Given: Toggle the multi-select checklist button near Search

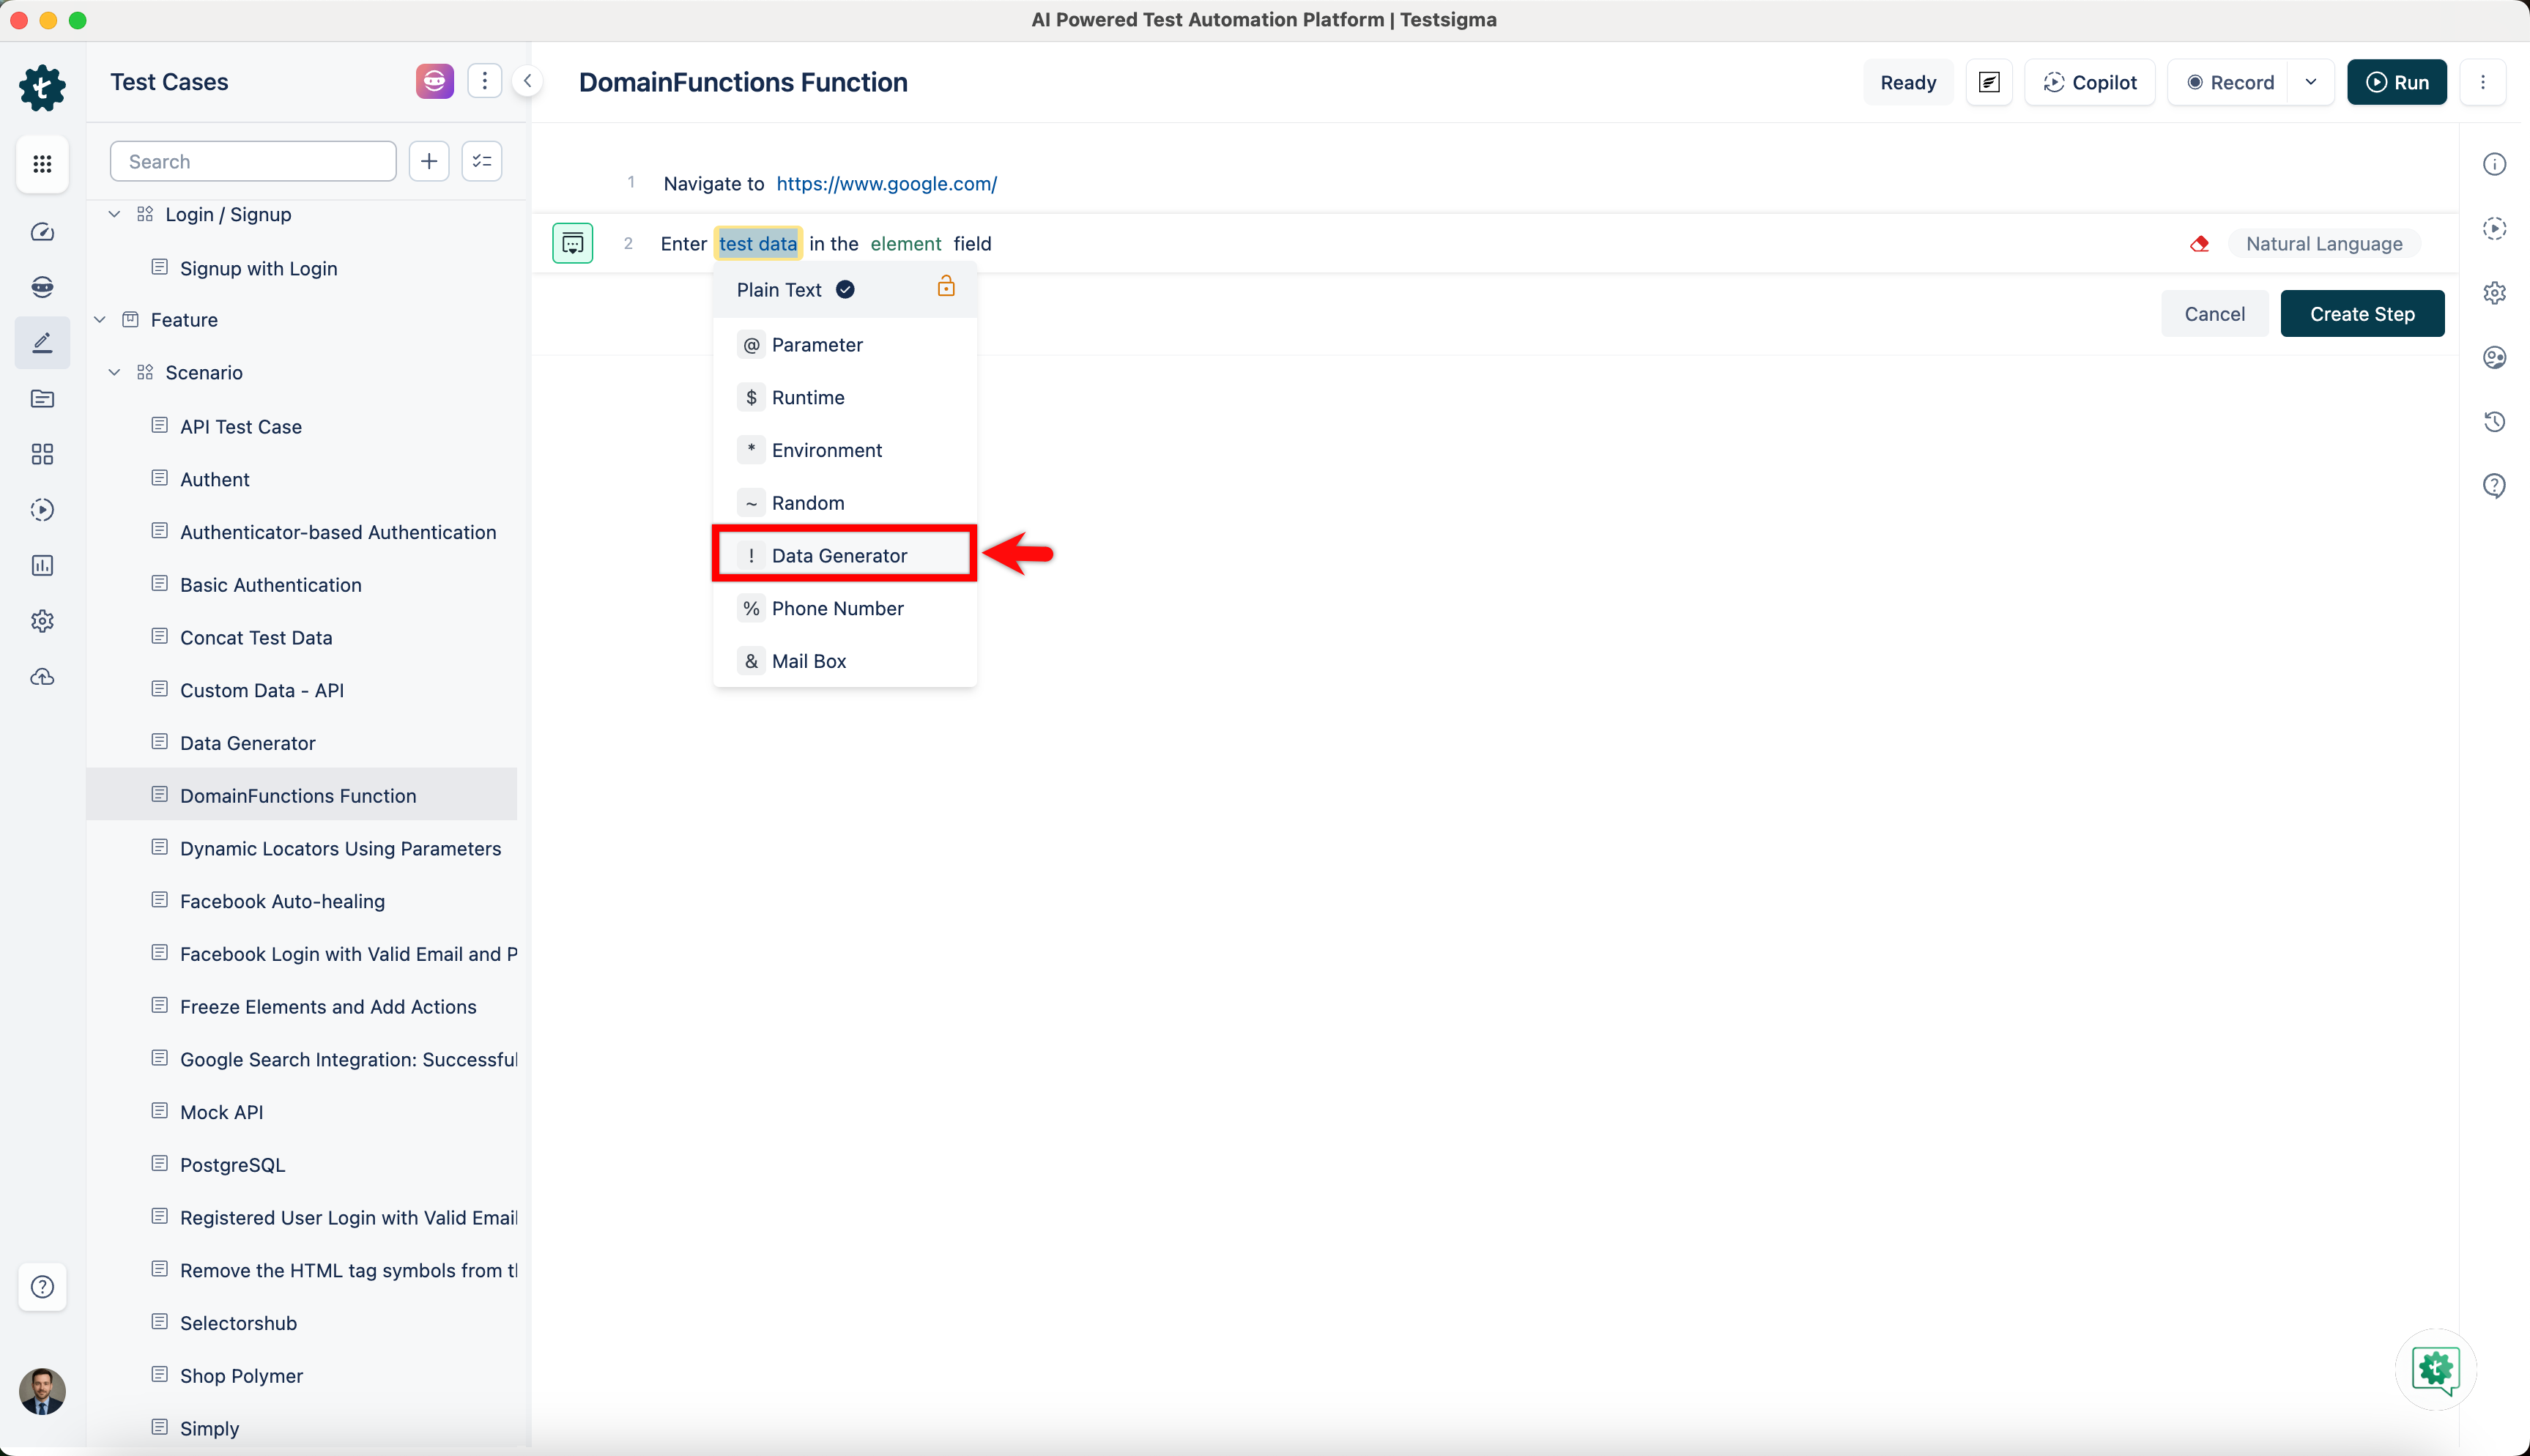Looking at the screenshot, I should point(482,161).
